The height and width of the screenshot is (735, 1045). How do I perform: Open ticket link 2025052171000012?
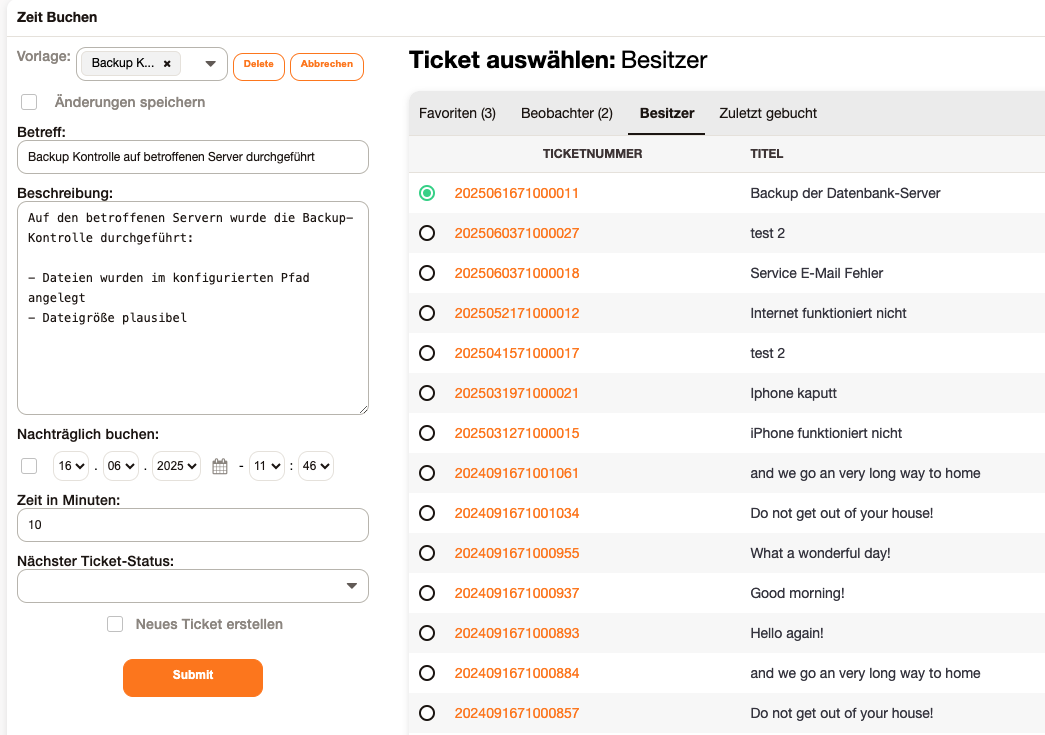pyautogui.click(x=517, y=313)
